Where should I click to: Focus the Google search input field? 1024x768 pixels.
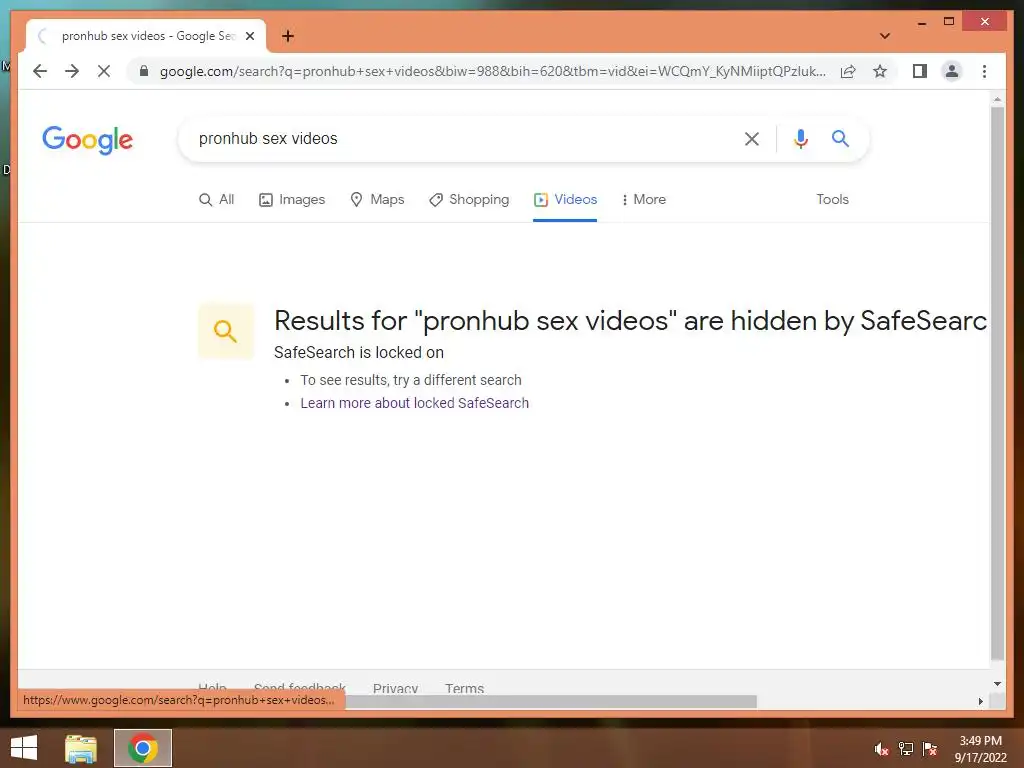[464, 138]
